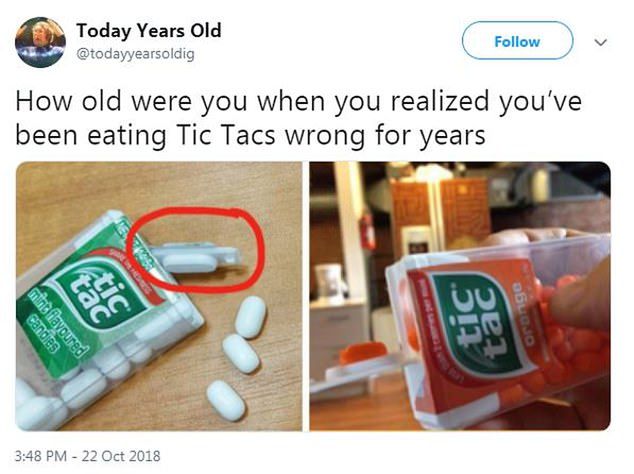The width and height of the screenshot is (634, 474).
Task: Click the red-circled Tic Tac lid
Action: click(x=197, y=257)
